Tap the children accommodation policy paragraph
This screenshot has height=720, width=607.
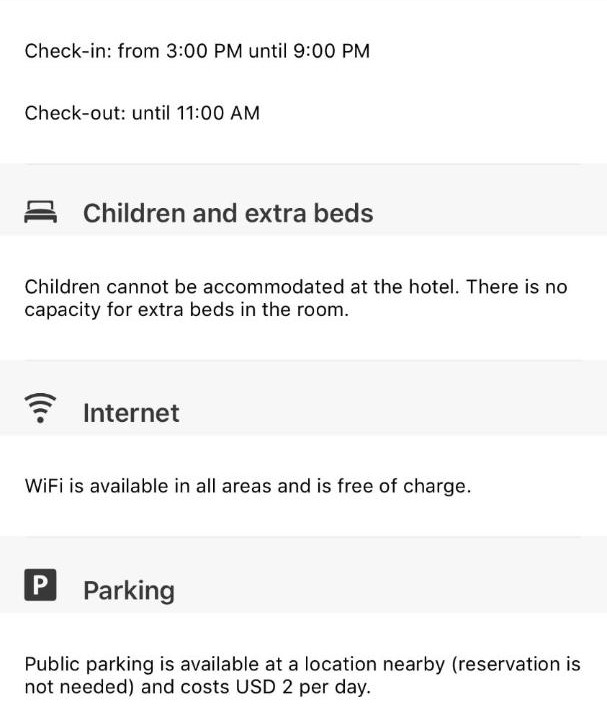(295, 298)
